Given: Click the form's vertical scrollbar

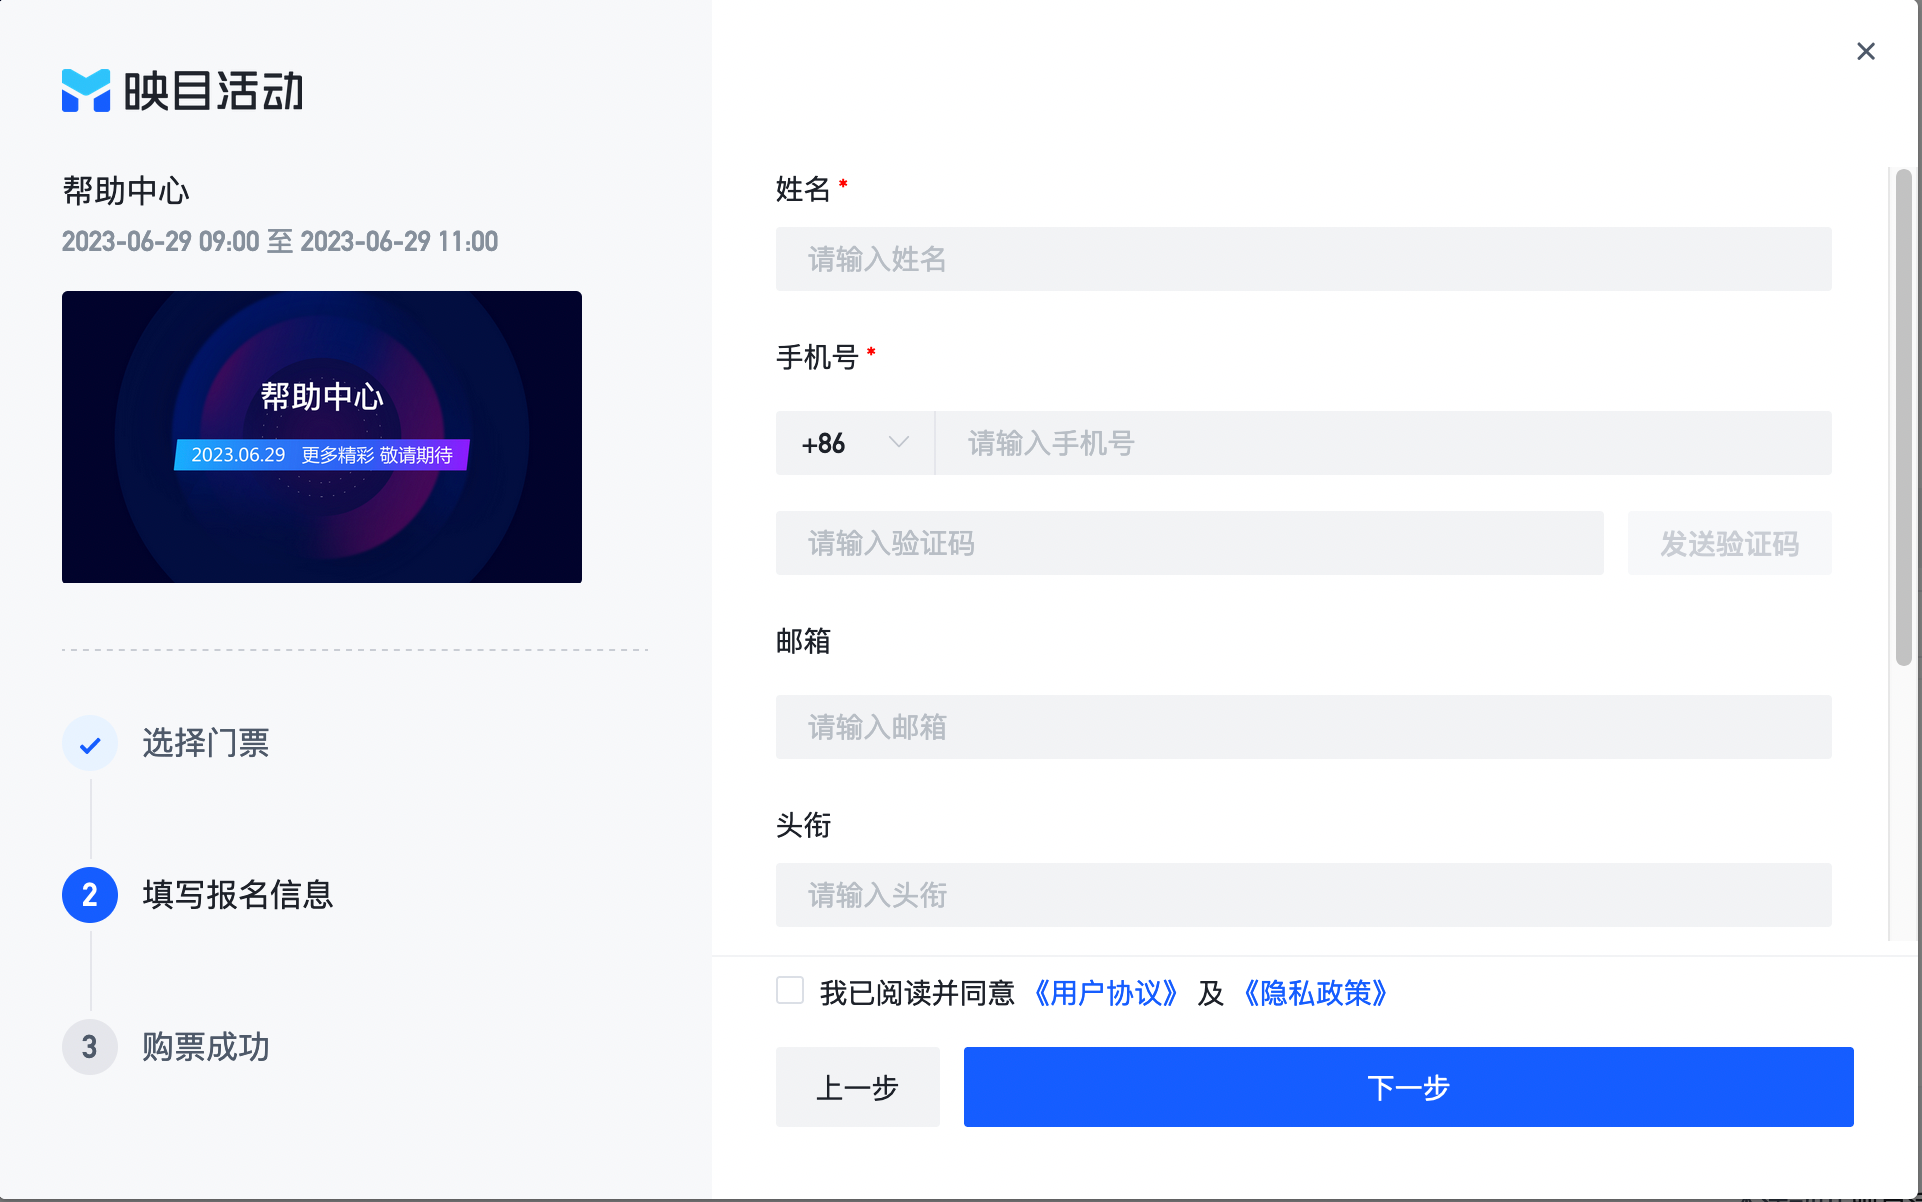Looking at the screenshot, I should [x=1904, y=418].
